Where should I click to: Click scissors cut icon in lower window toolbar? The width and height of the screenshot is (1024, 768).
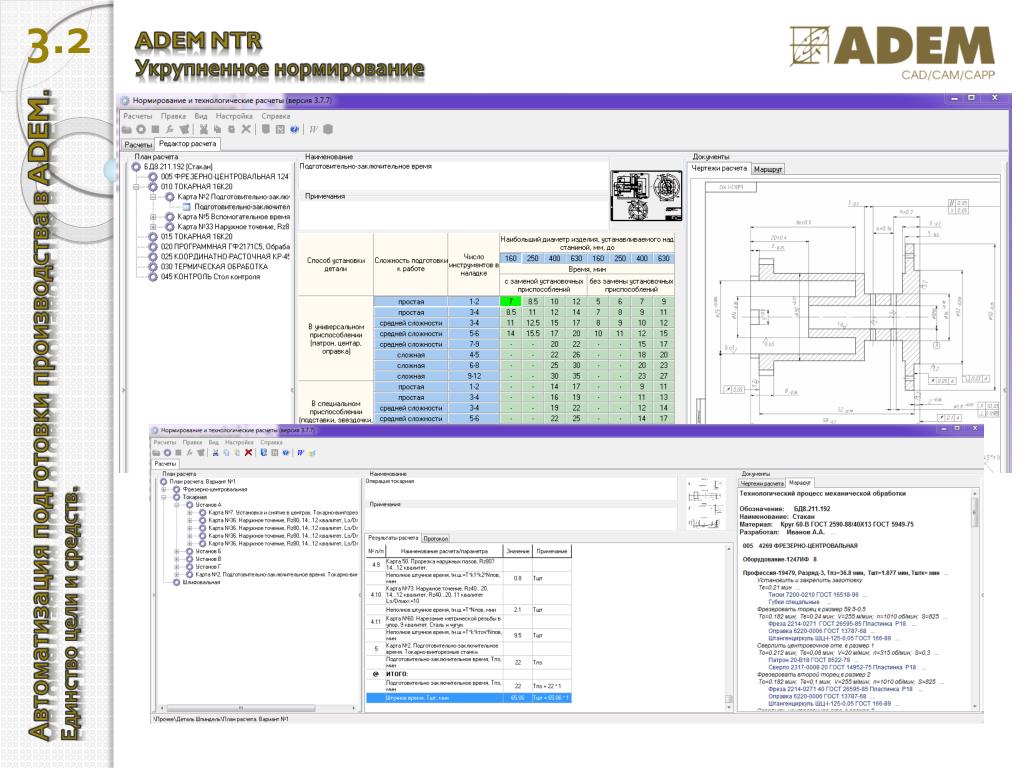(216, 453)
